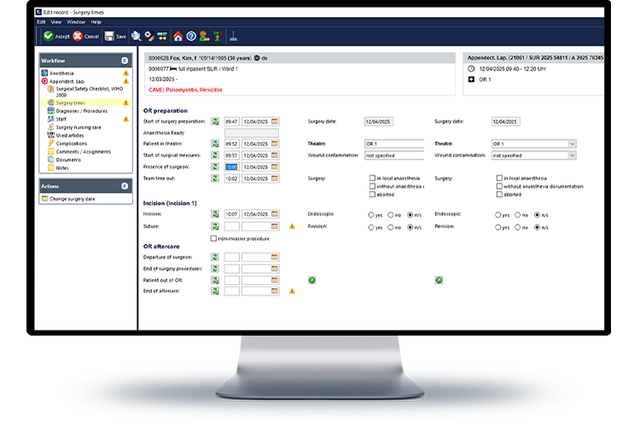The width and height of the screenshot is (640, 427).
Task: Click the Accept button
Action: pyautogui.click(x=54, y=36)
